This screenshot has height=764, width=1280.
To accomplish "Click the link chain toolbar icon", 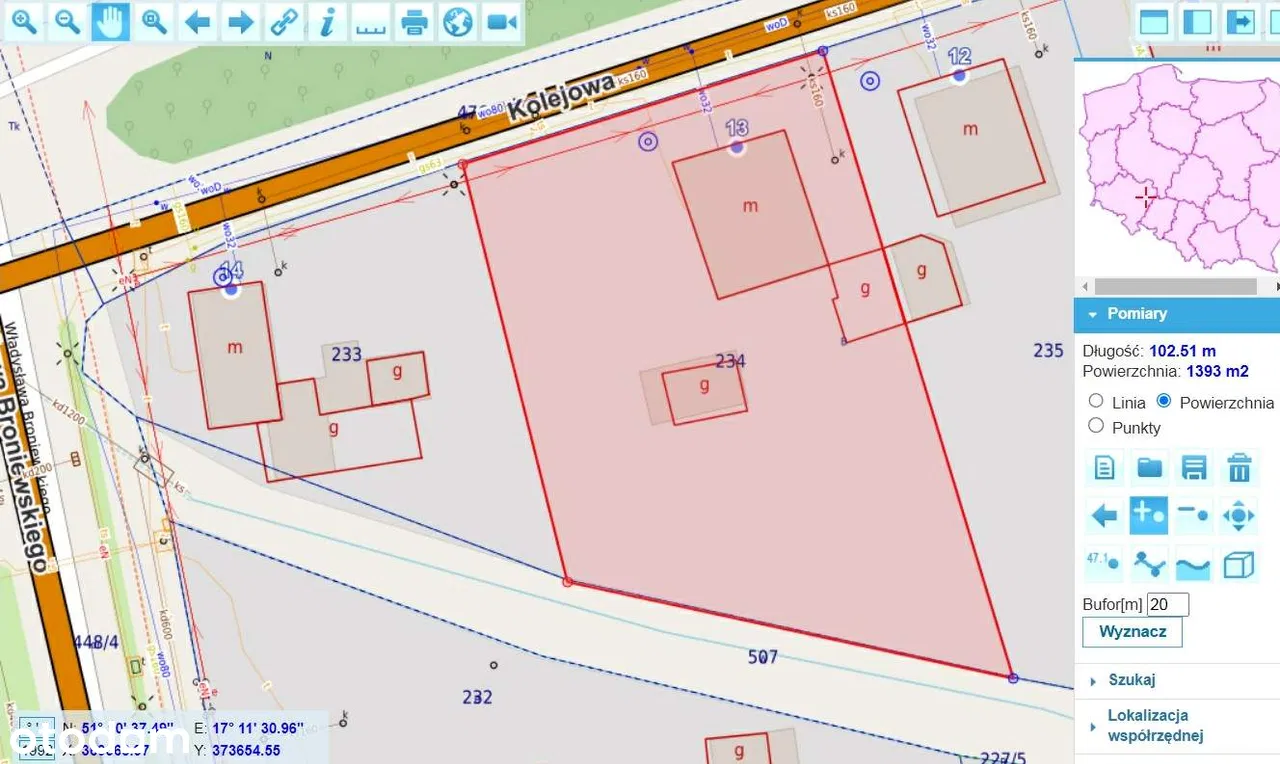I will pyautogui.click(x=284, y=22).
